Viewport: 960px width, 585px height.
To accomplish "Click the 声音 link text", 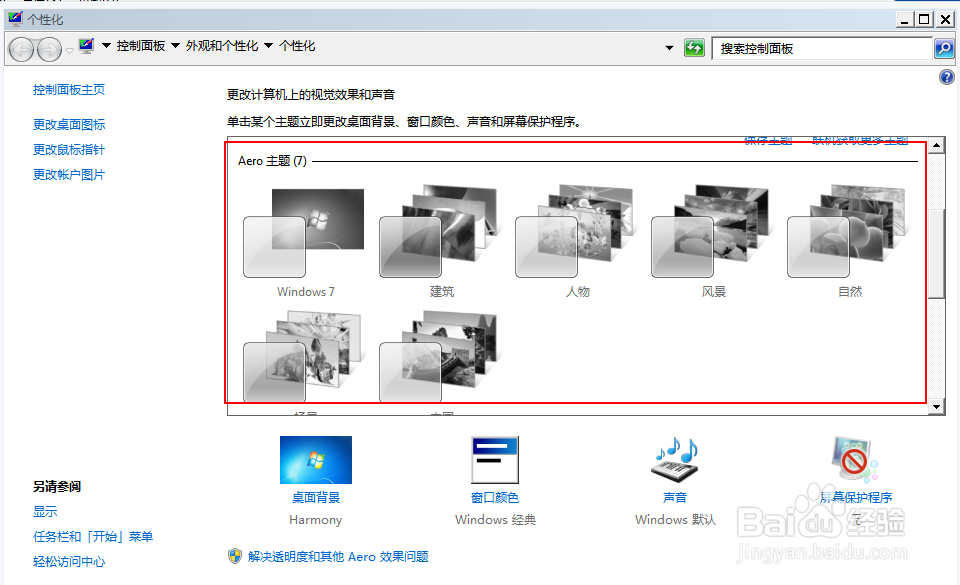I will tap(675, 497).
